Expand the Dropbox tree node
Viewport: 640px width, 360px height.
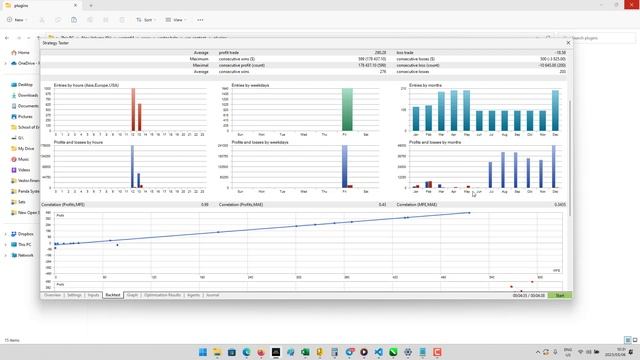pos(6,234)
